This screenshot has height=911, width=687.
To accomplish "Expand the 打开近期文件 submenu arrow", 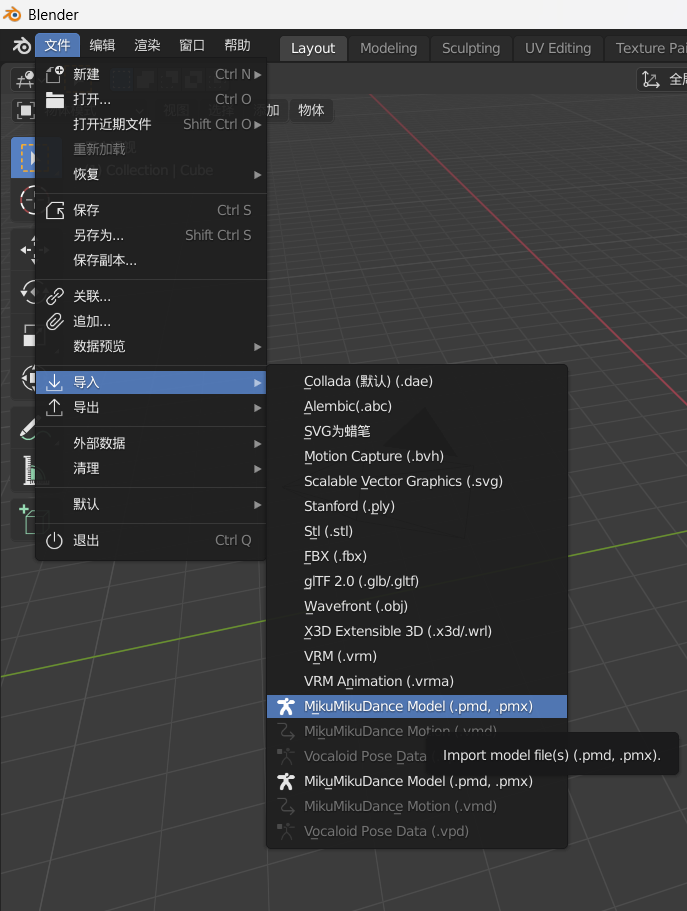I will (x=257, y=124).
